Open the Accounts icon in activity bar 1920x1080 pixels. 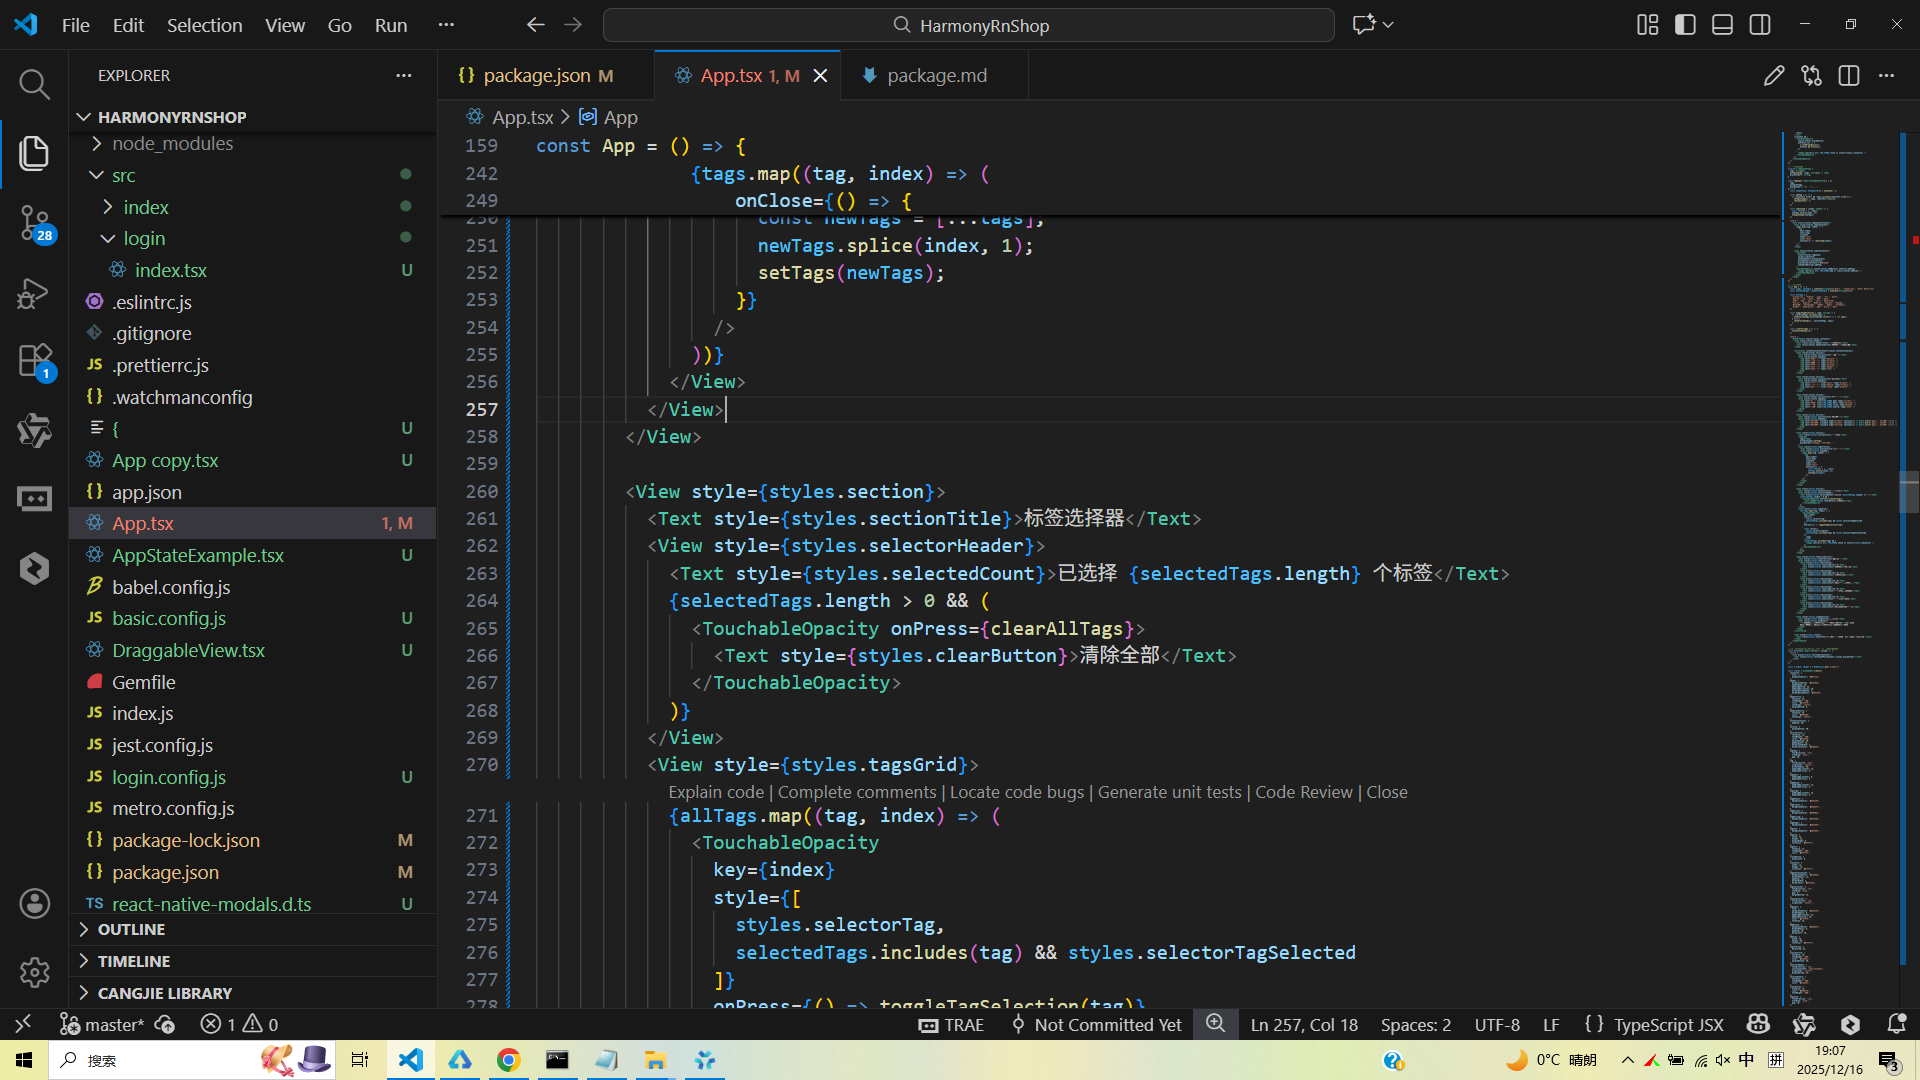tap(34, 904)
